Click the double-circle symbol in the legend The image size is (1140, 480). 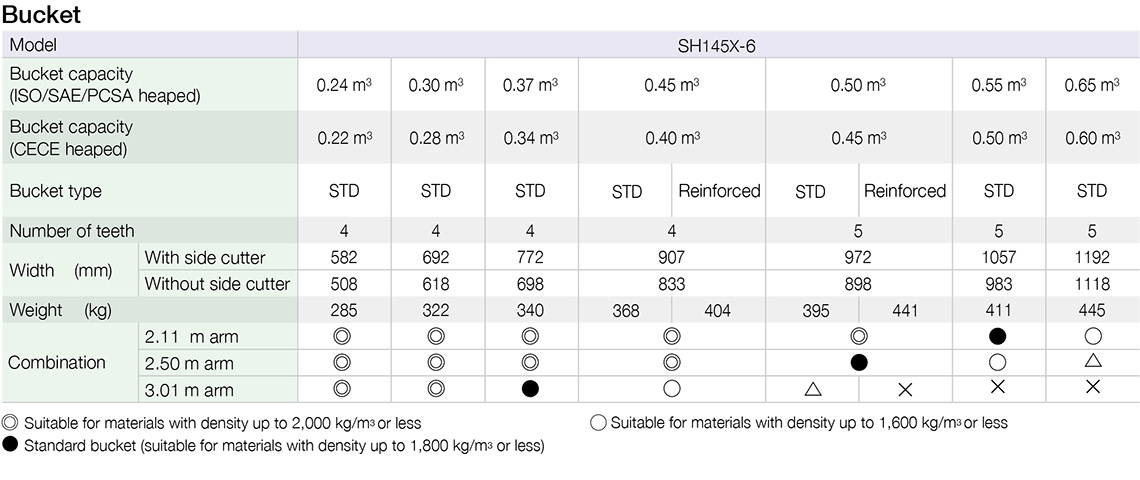click(x=10, y=423)
